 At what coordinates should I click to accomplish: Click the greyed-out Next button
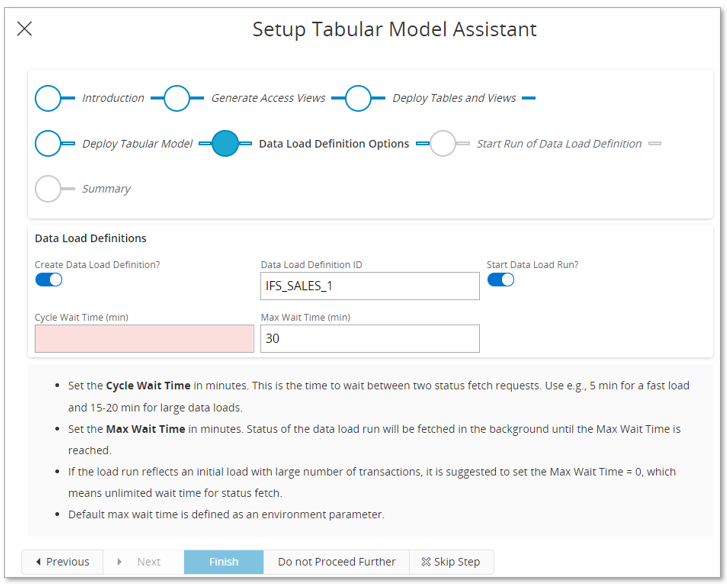point(140,562)
